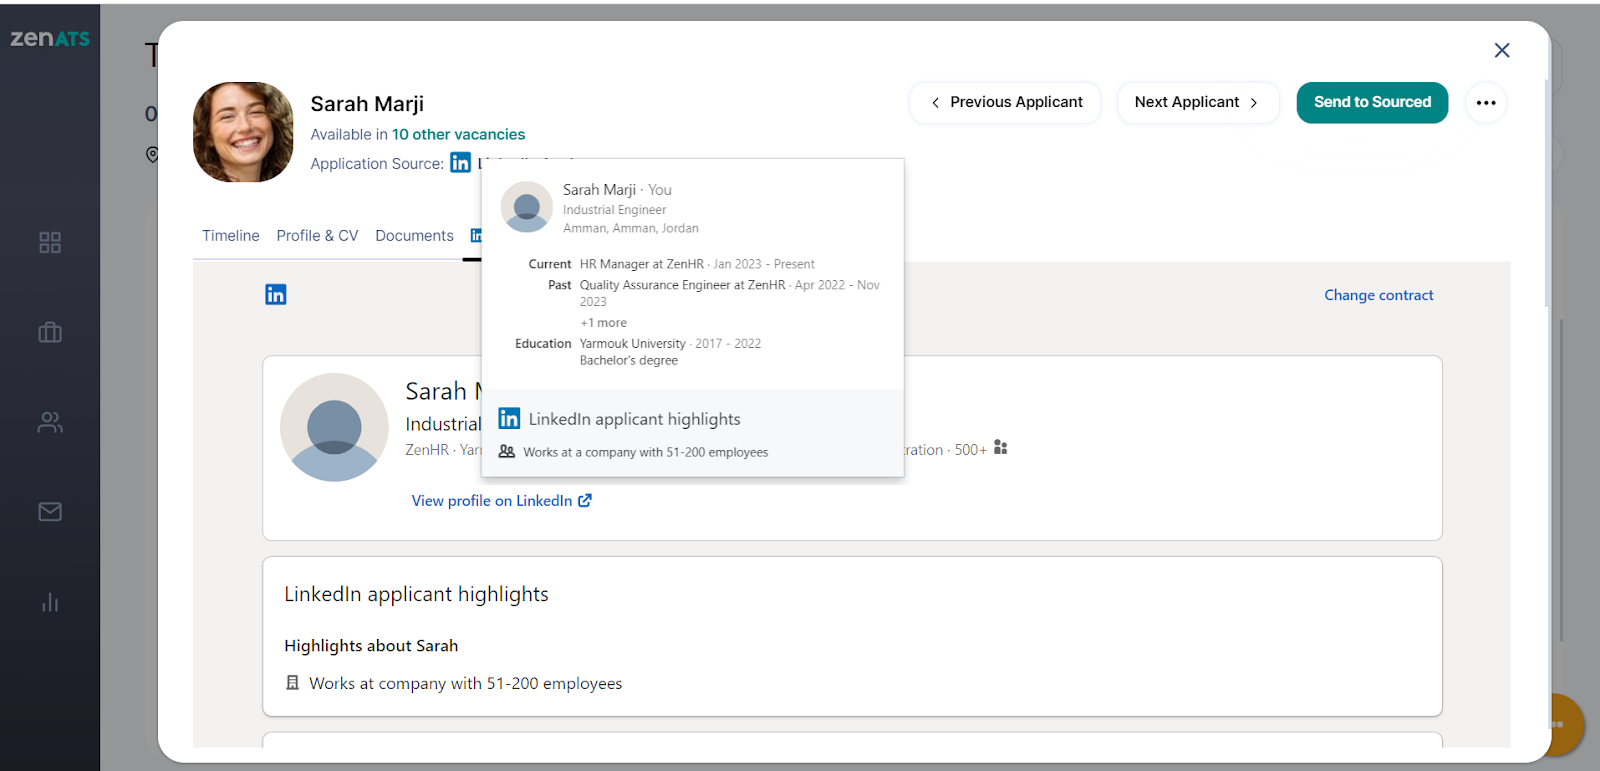Click Sarah Marji's profile photo
This screenshot has width=1600, height=771.
243,132
